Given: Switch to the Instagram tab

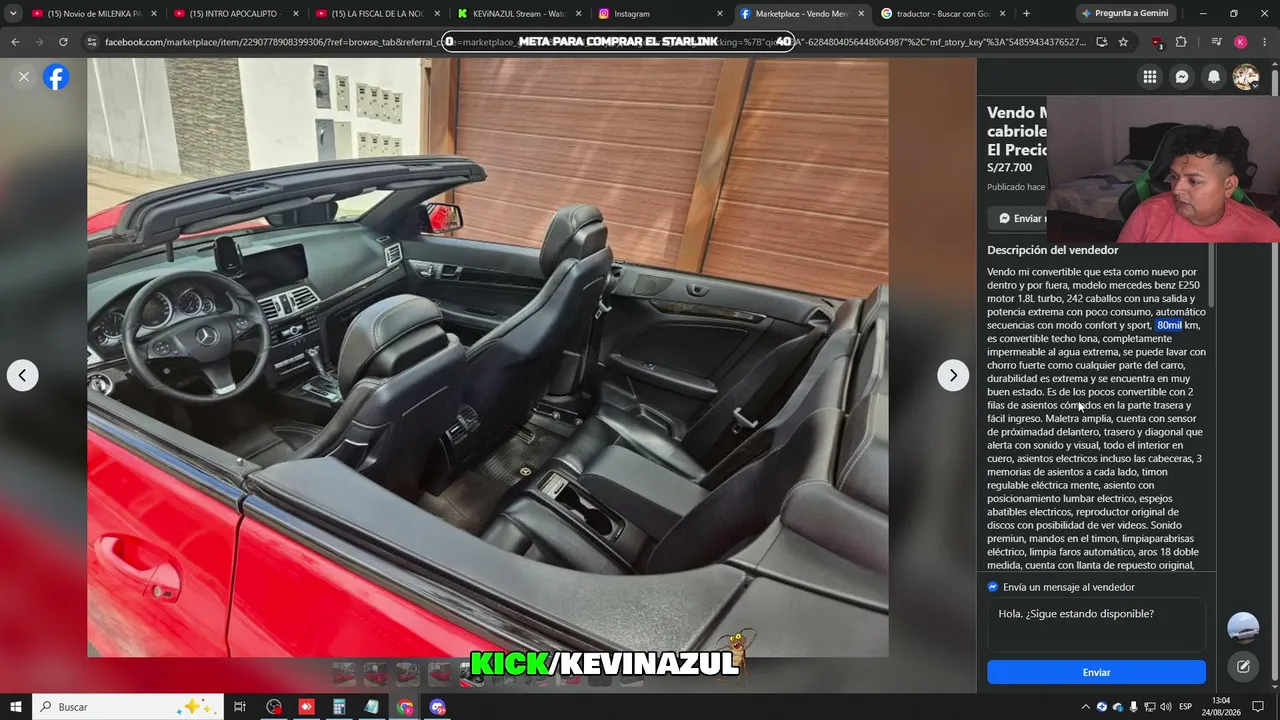Looking at the screenshot, I should (x=662, y=14).
